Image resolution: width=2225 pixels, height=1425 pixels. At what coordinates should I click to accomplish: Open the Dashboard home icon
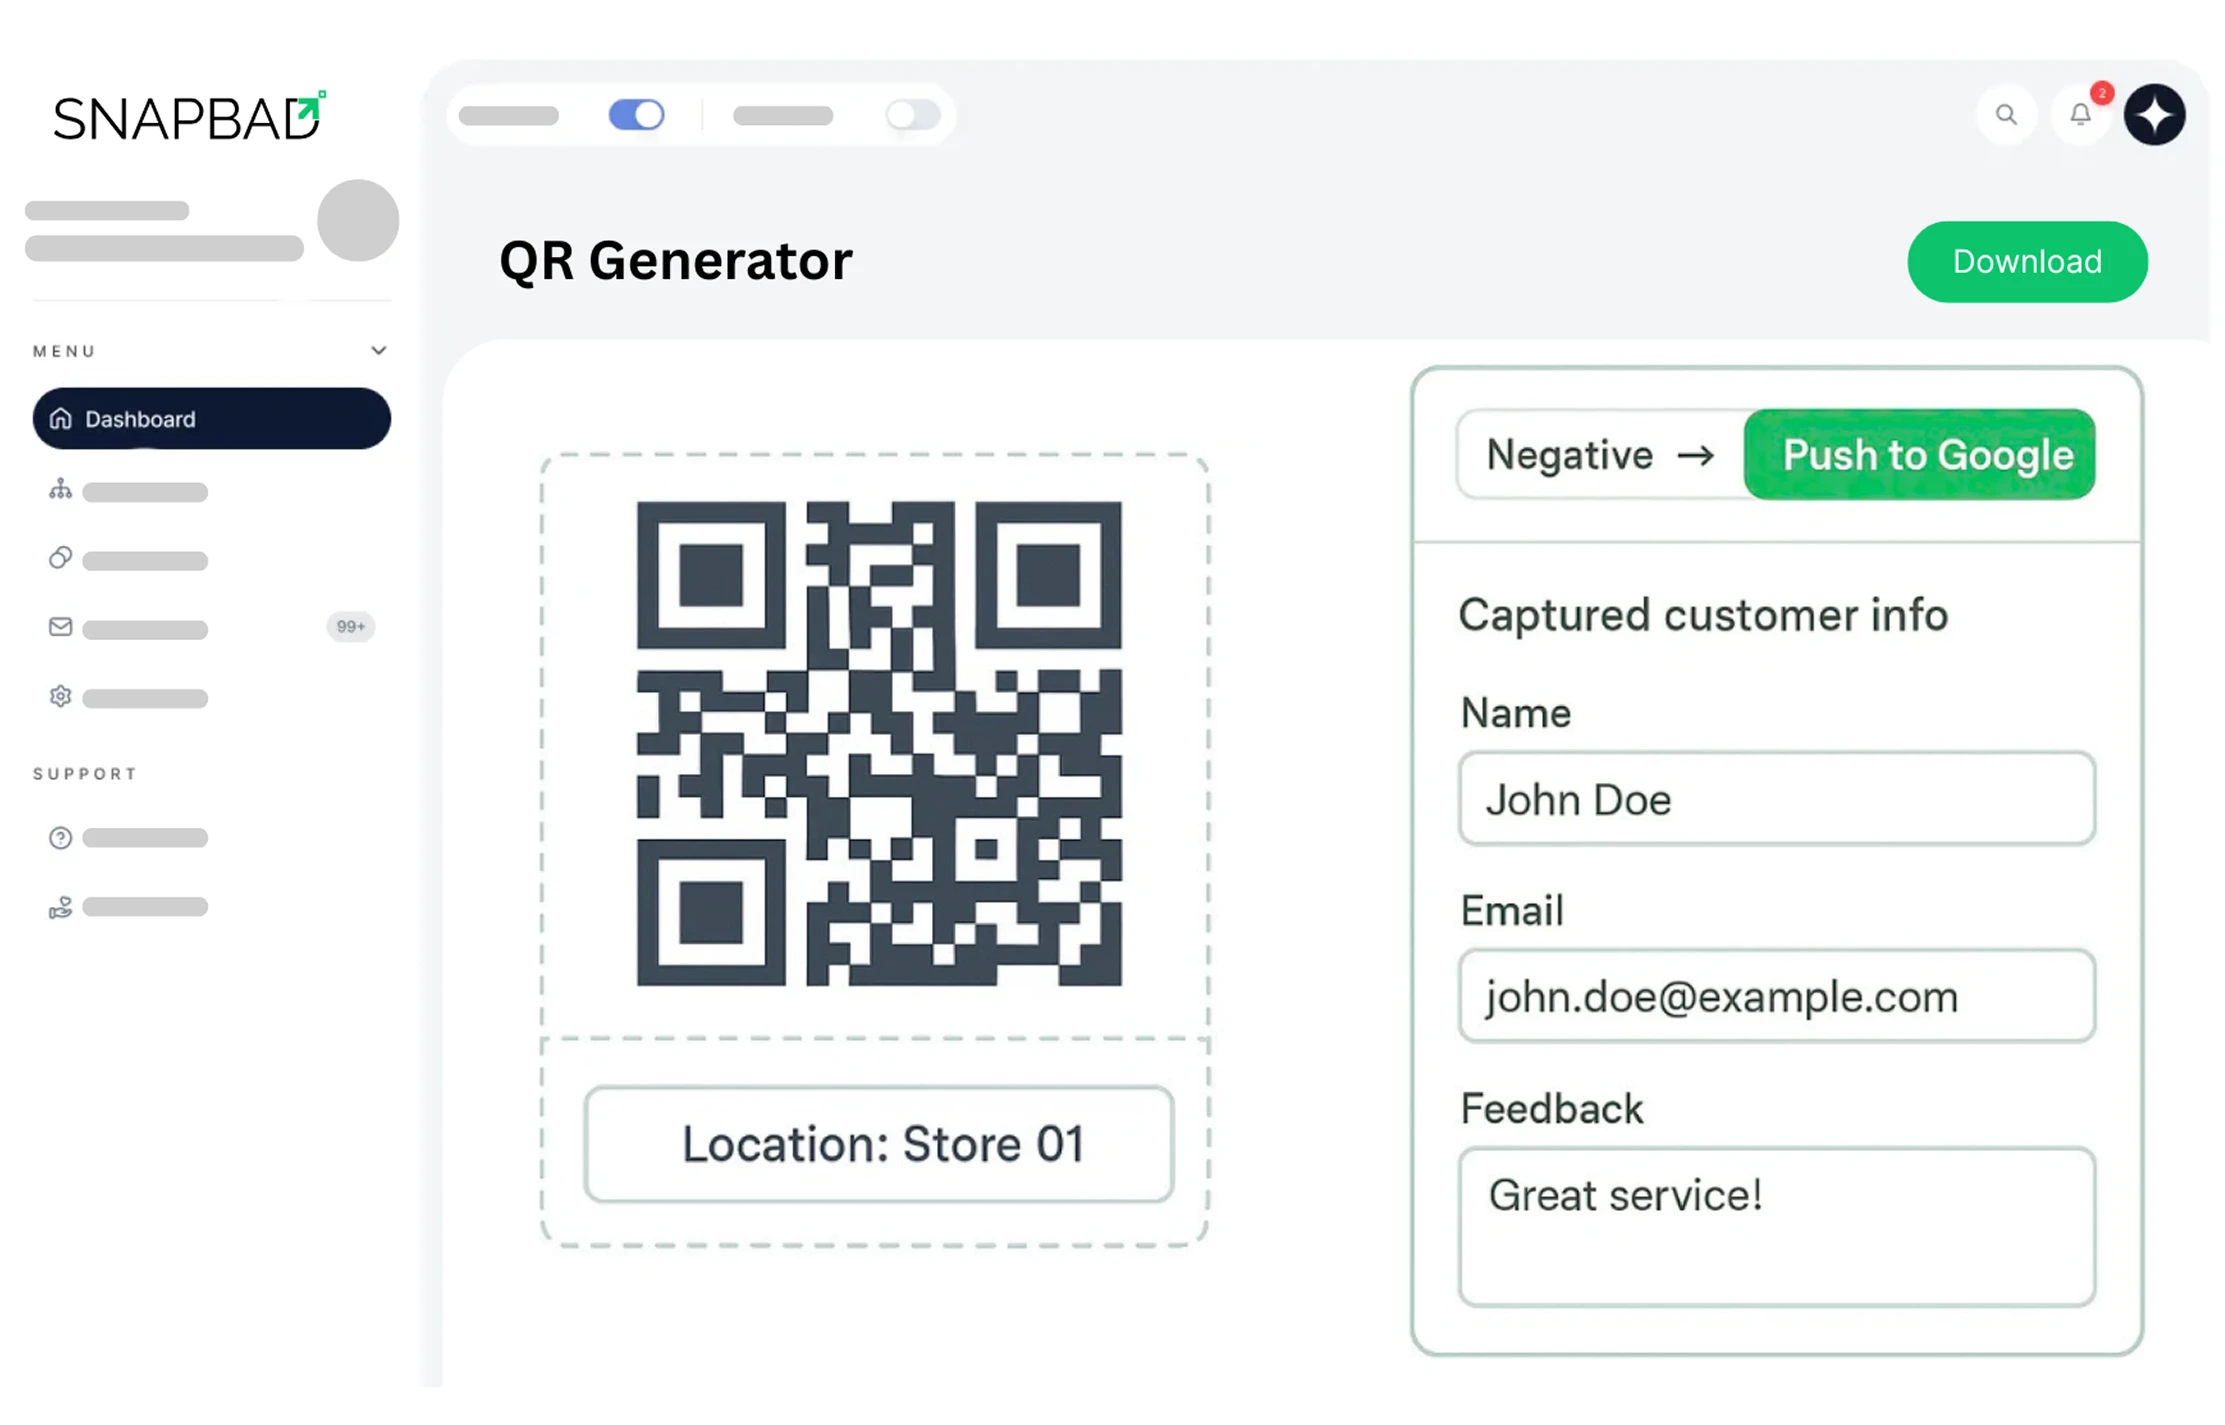[x=60, y=418]
